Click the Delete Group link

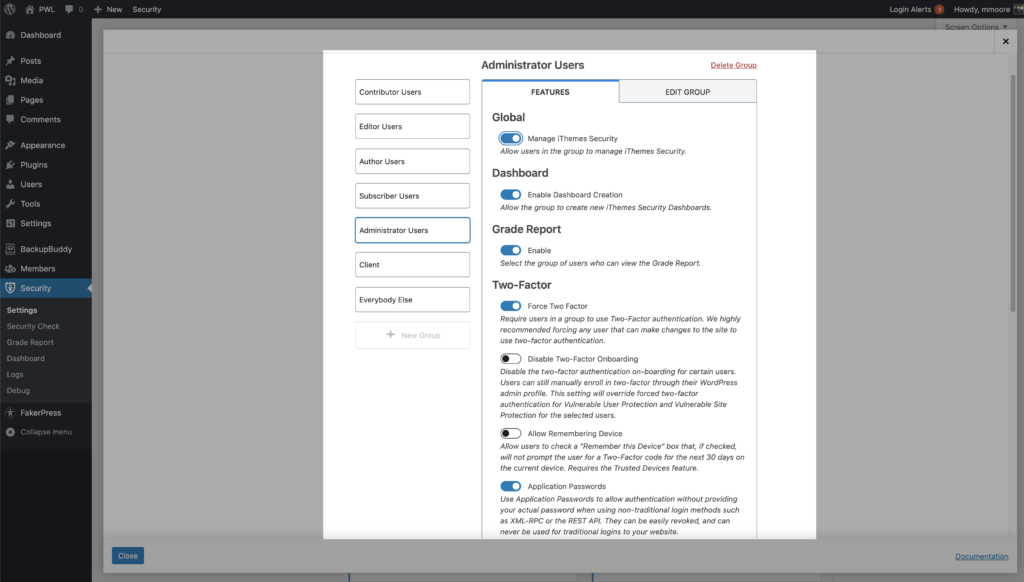coord(733,65)
